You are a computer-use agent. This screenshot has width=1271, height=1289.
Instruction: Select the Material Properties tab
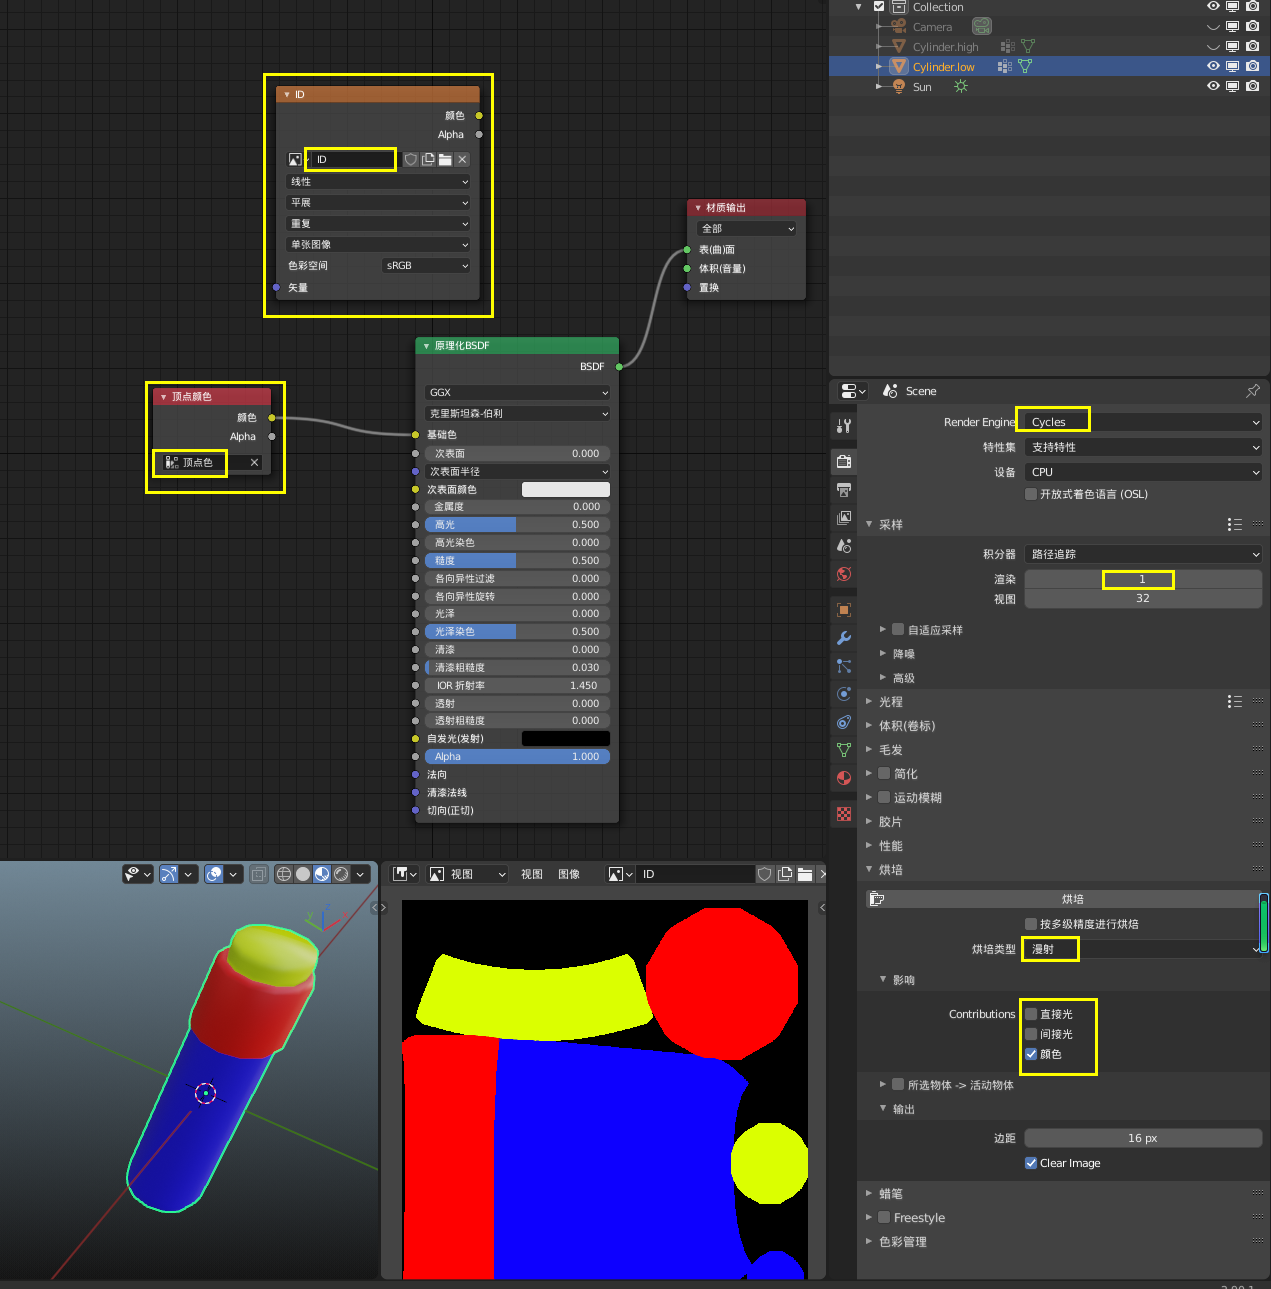tap(843, 778)
